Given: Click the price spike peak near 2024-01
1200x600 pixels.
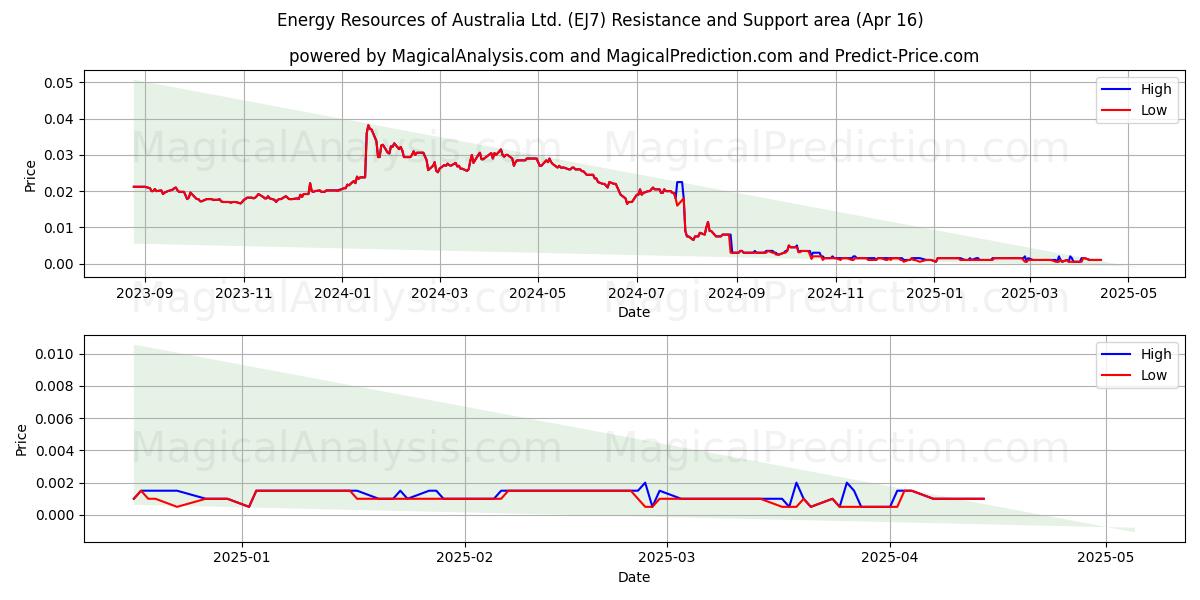Looking at the screenshot, I should [368, 126].
